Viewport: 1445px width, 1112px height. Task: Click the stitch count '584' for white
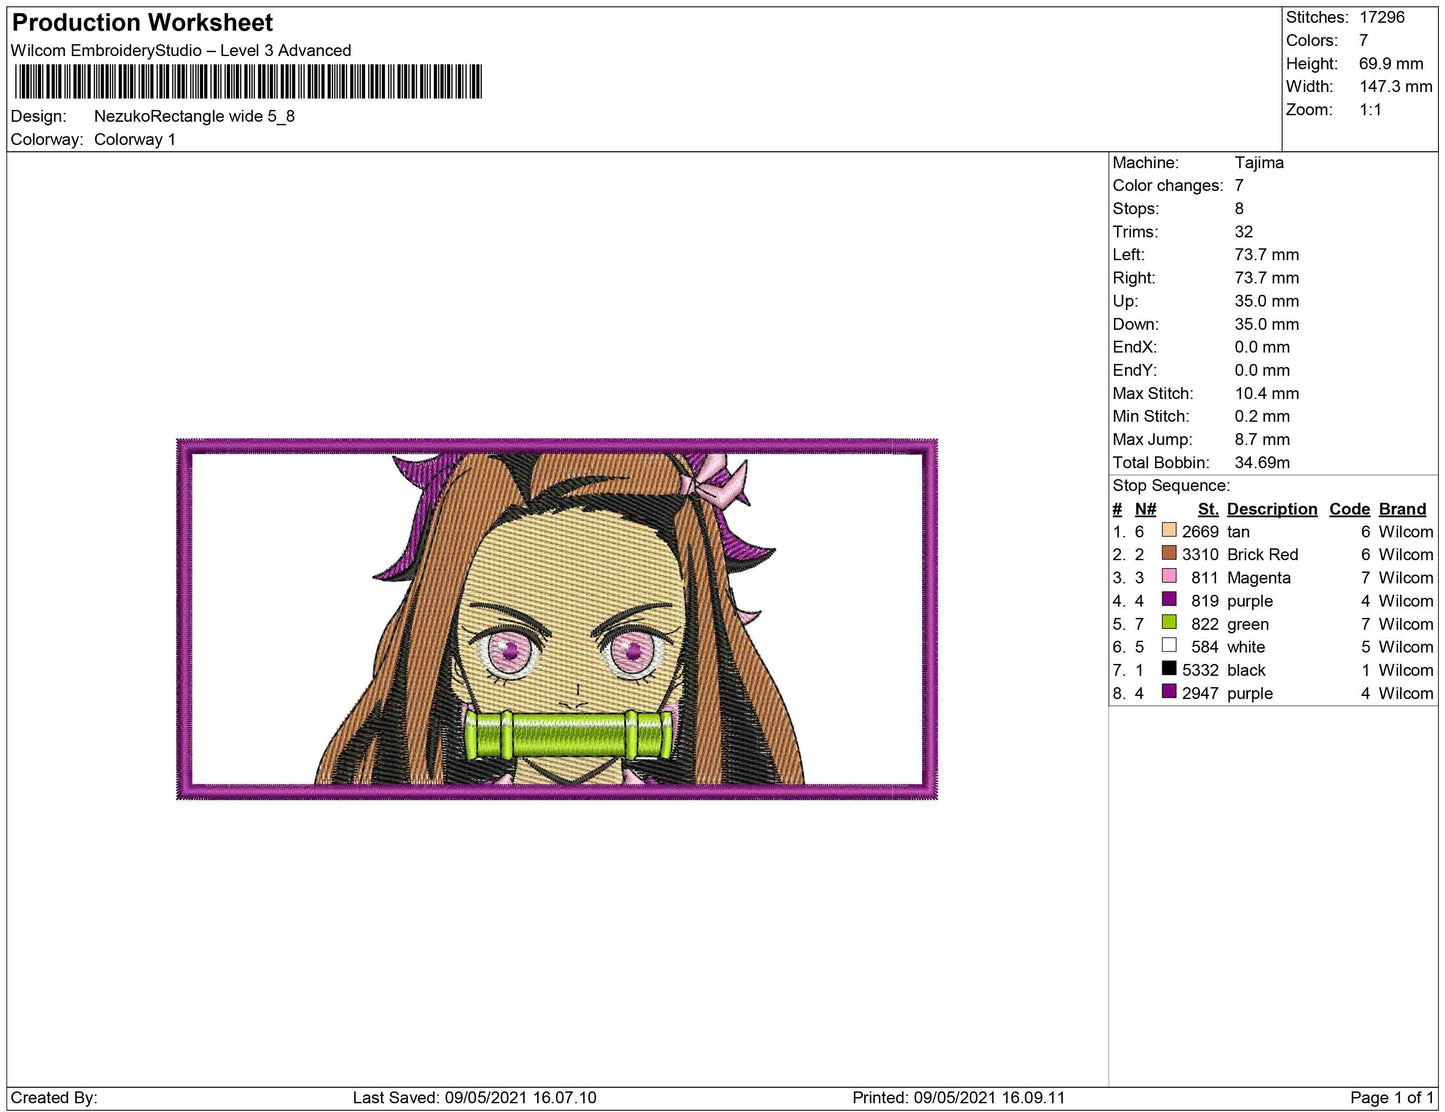[1205, 647]
